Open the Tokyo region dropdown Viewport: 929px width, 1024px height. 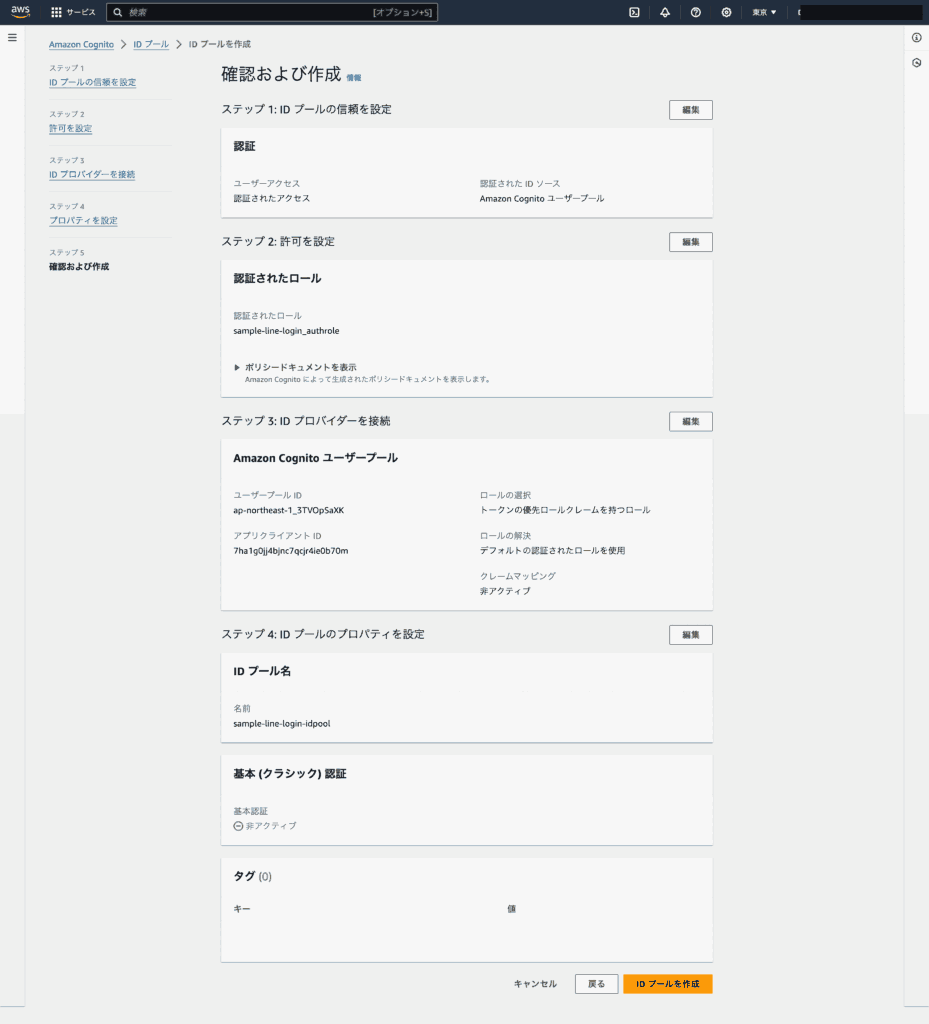pos(764,12)
